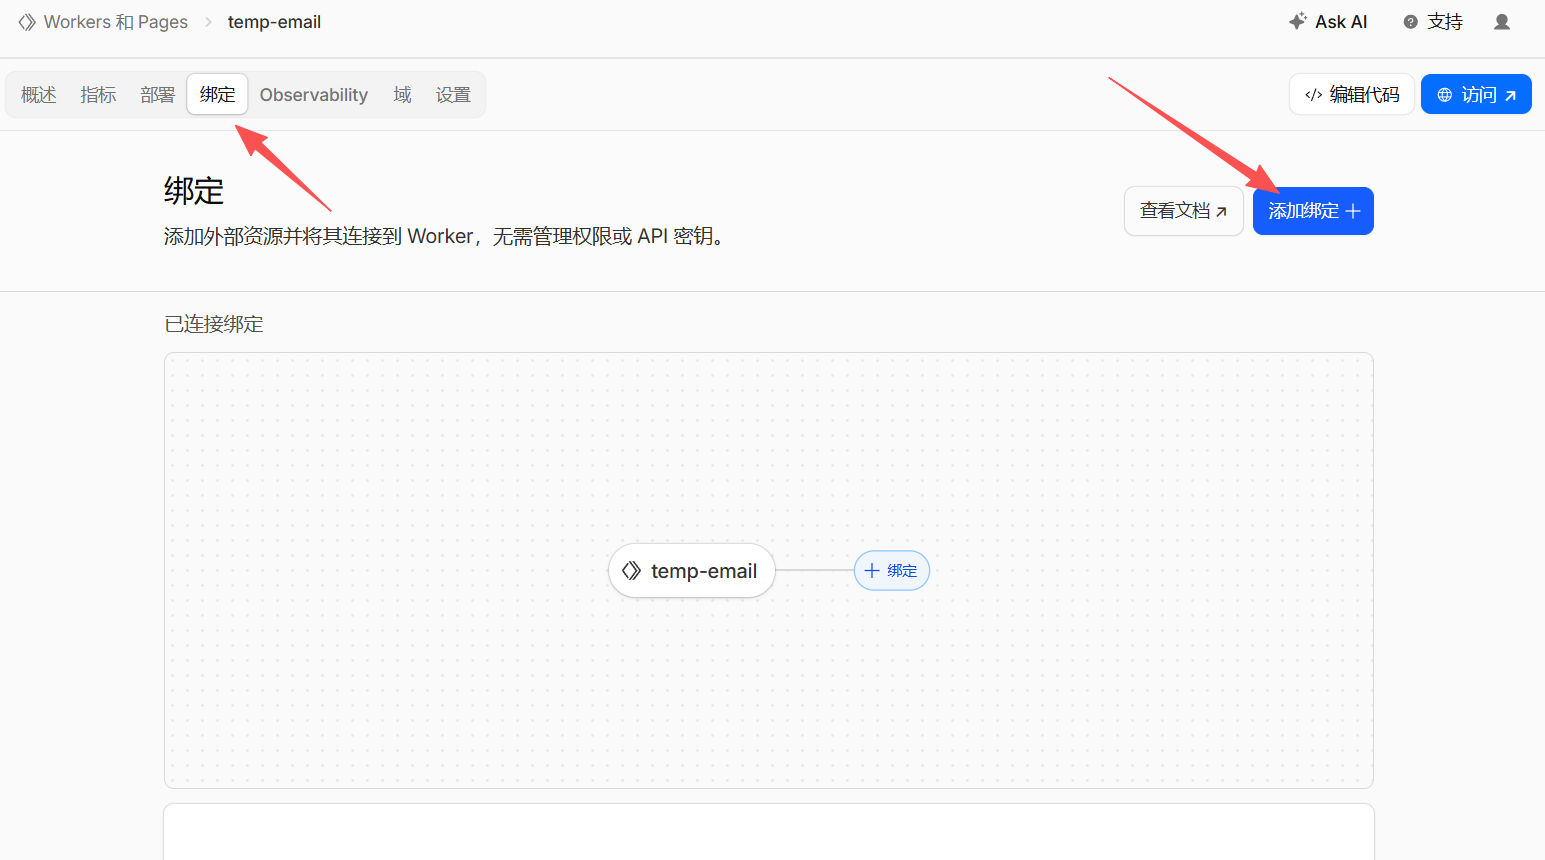This screenshot has height=860, width=1545.
Task: Click the plus icon in 绑定 node
Action: pos(872,571)
